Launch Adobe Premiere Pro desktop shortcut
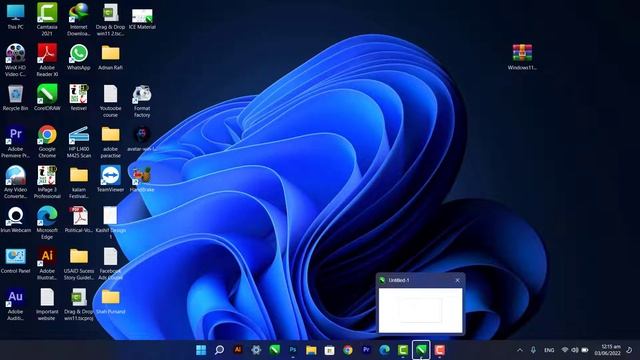The height and width of the screenshot is (360, 640). (x=16, y=141)
